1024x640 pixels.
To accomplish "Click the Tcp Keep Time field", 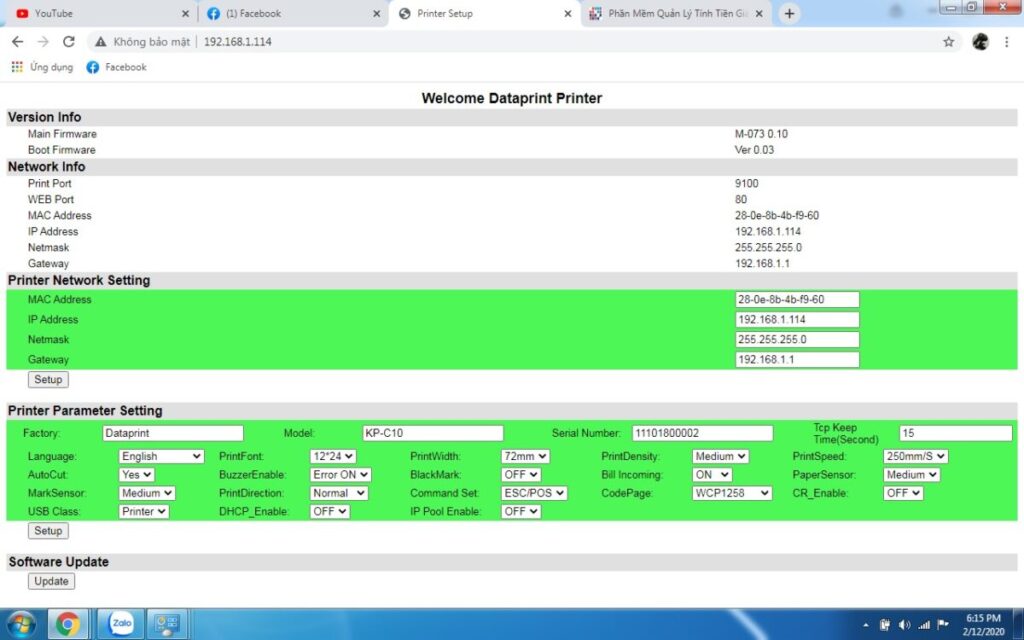I will click(x=955, y=433).
